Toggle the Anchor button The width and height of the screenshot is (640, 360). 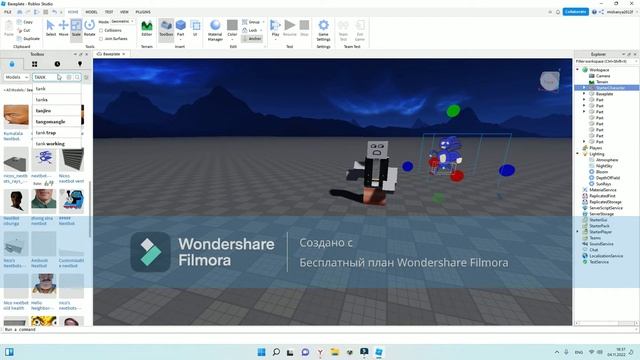tap(252, 39)
